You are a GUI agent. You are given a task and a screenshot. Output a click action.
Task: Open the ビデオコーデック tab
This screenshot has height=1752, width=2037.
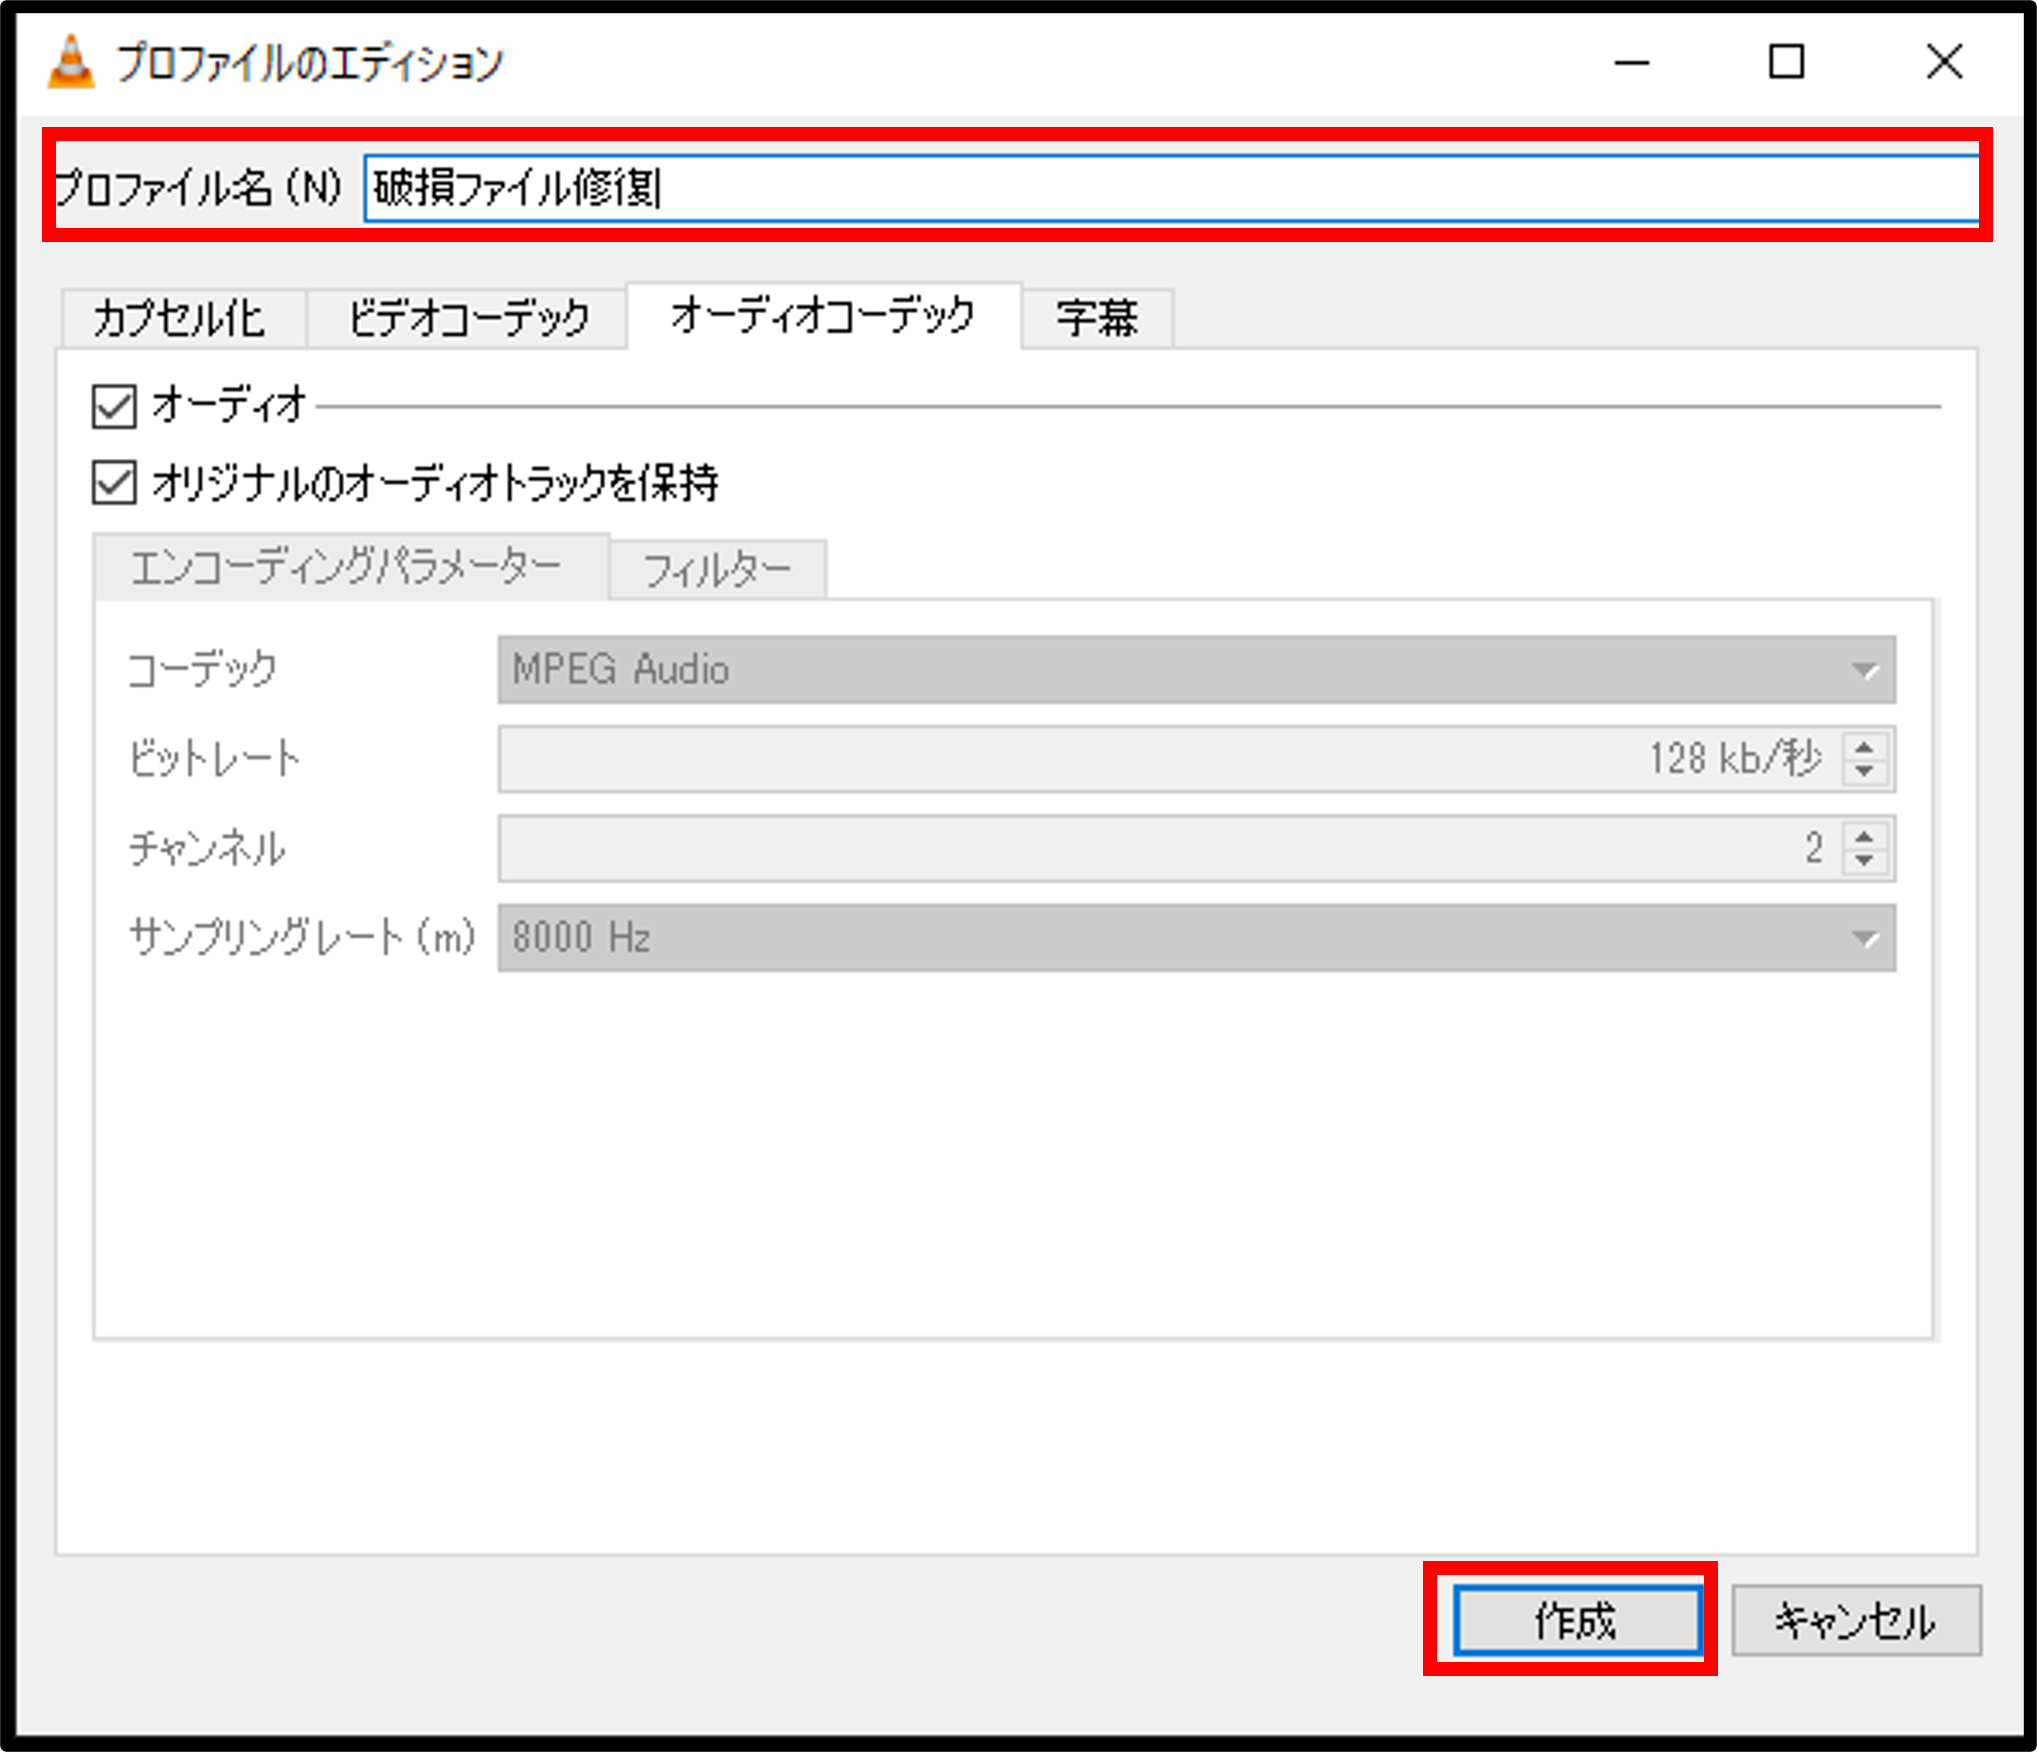[467, 319]
